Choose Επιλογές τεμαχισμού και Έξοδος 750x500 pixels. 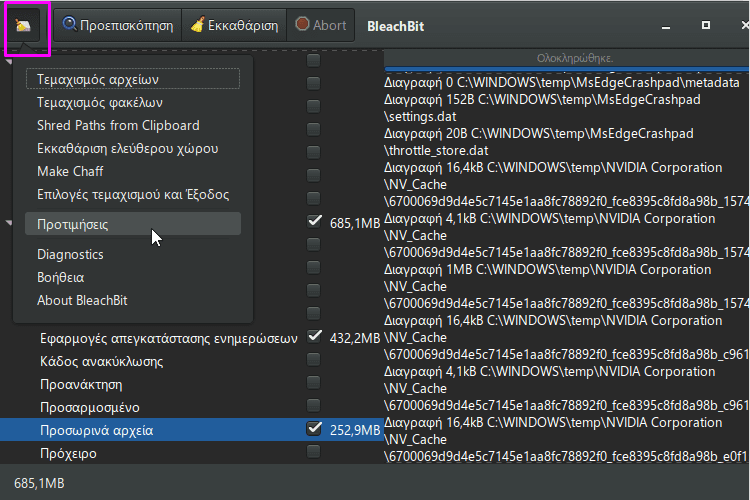132,194
